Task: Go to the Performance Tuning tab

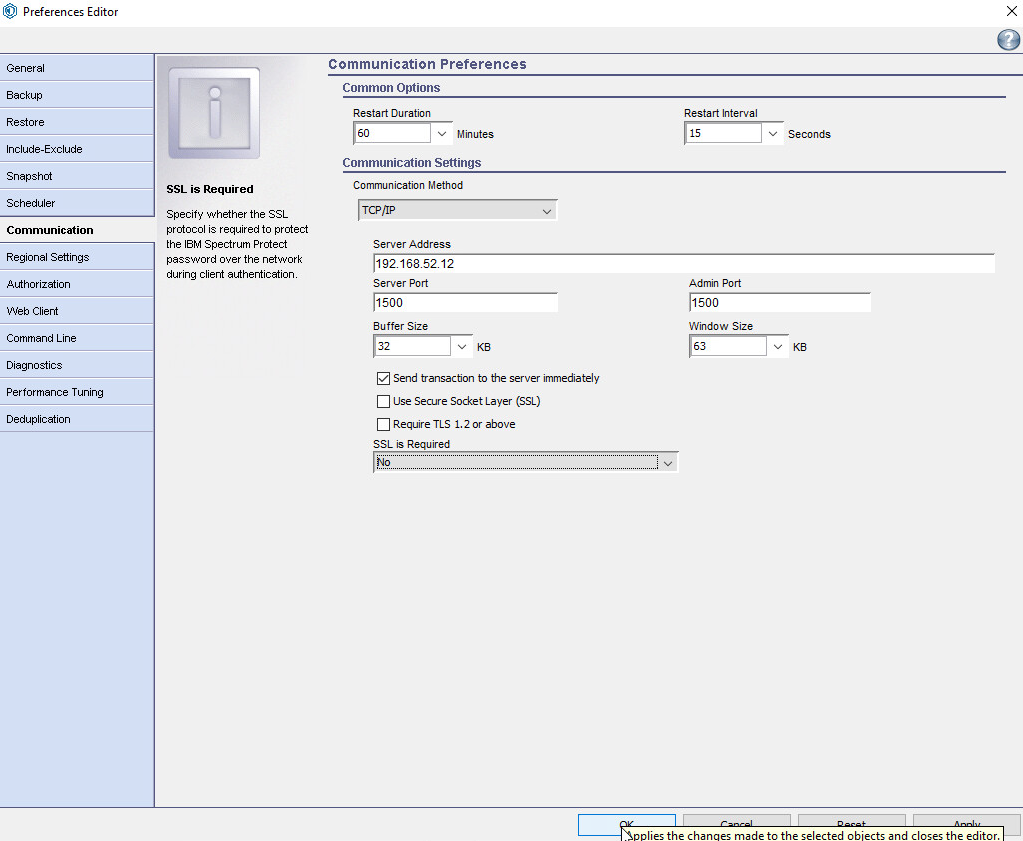Action: tap(77, 392)
